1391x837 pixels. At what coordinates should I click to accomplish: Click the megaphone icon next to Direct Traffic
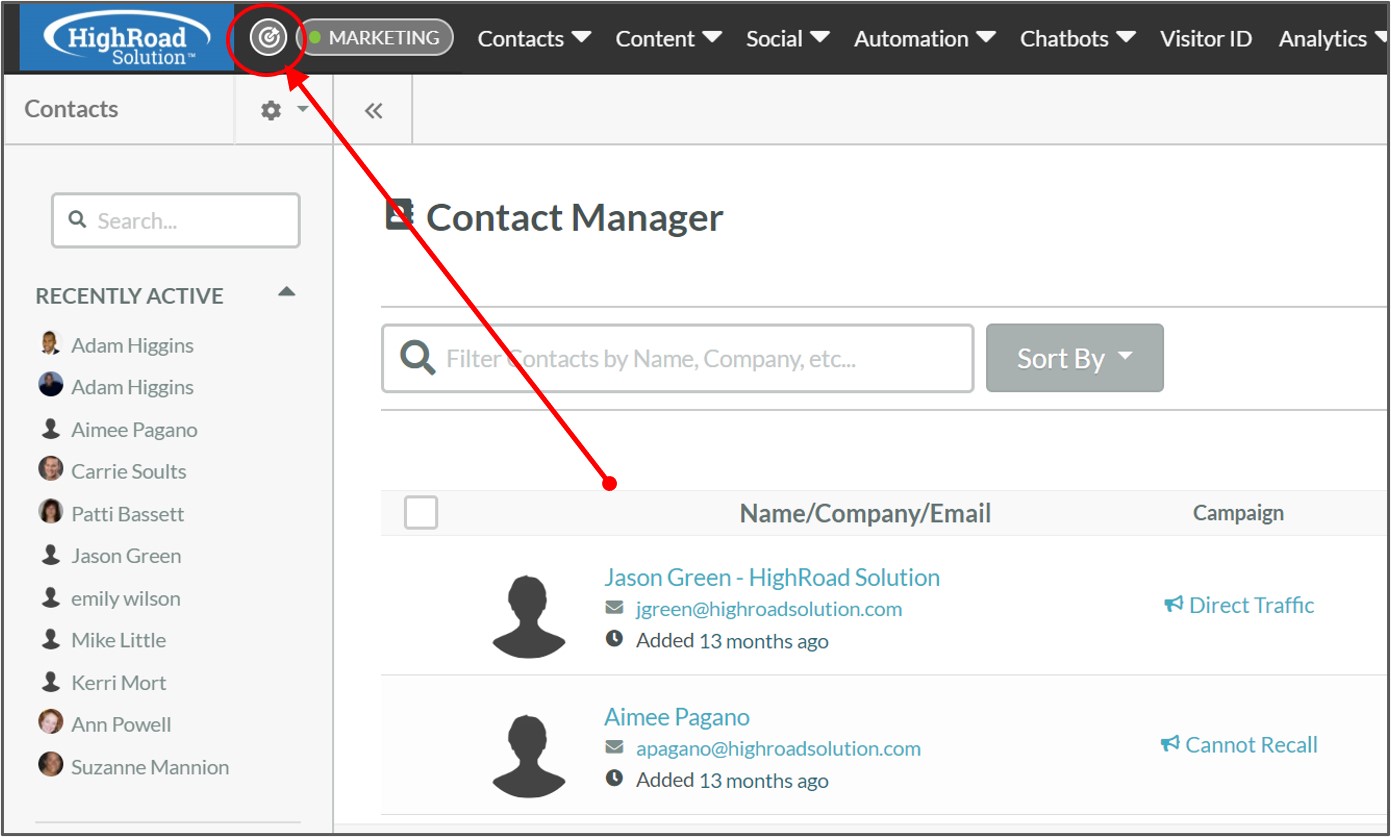pos(1172,604)
